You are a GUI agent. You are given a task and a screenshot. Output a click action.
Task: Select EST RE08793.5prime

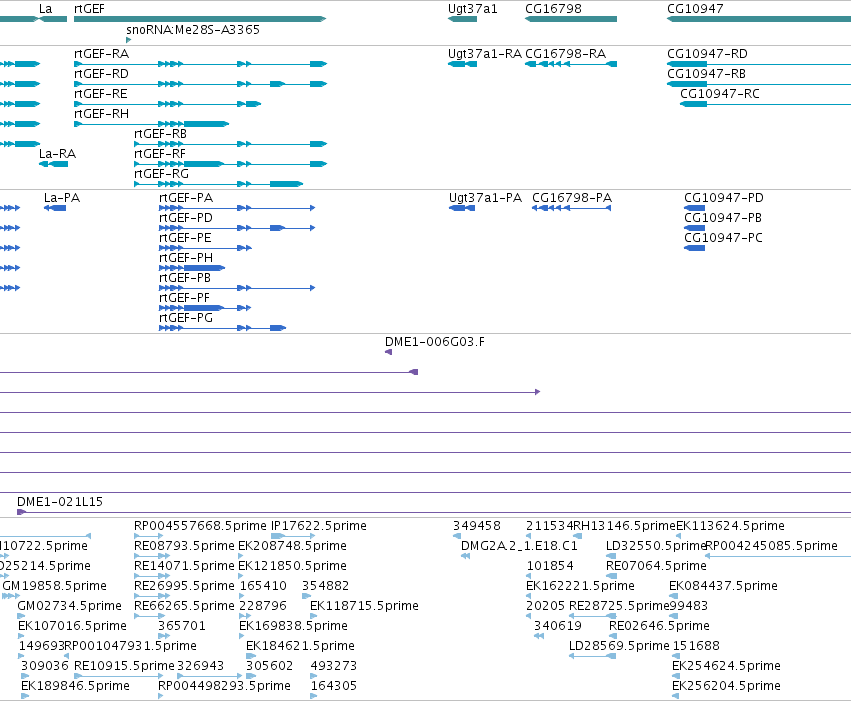point(152,556)
